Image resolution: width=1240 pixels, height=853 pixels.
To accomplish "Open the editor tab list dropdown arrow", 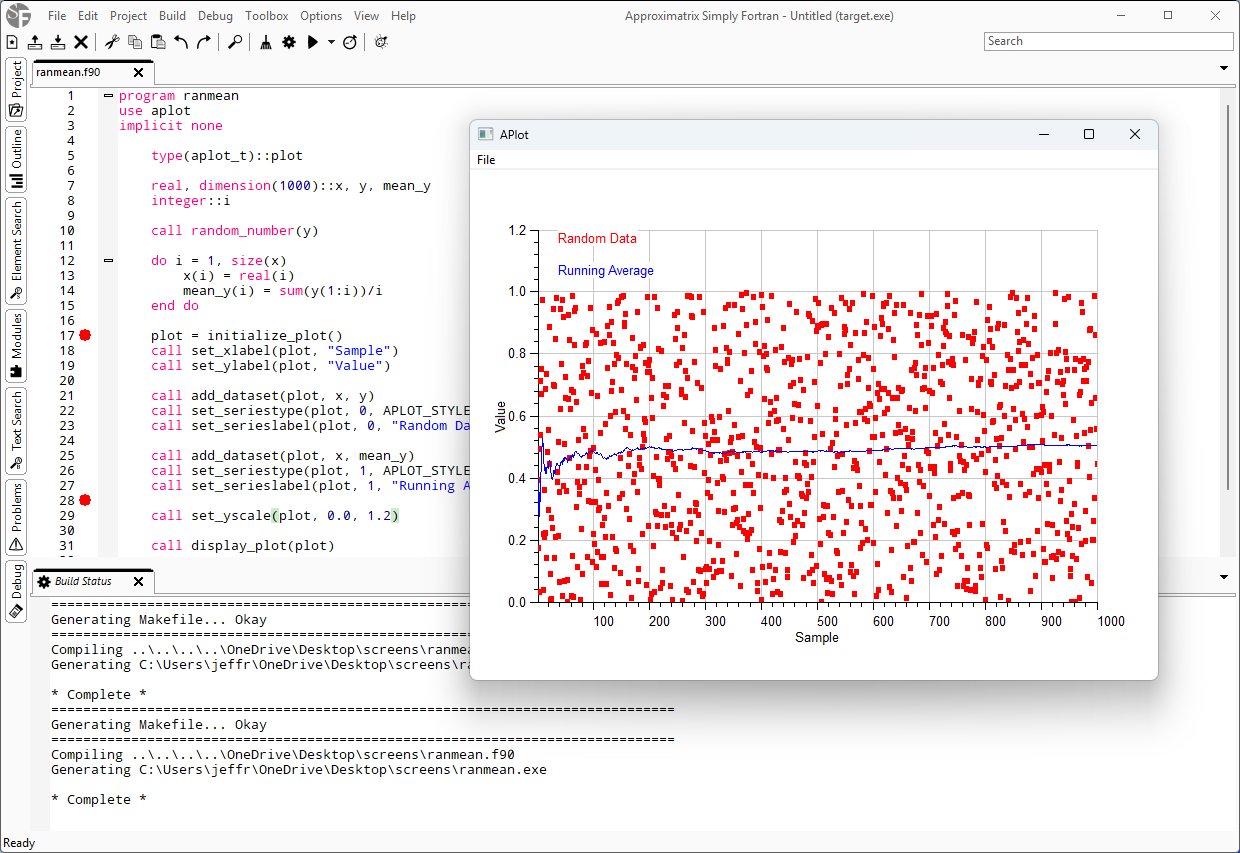I will click(x=1225, y=68).
